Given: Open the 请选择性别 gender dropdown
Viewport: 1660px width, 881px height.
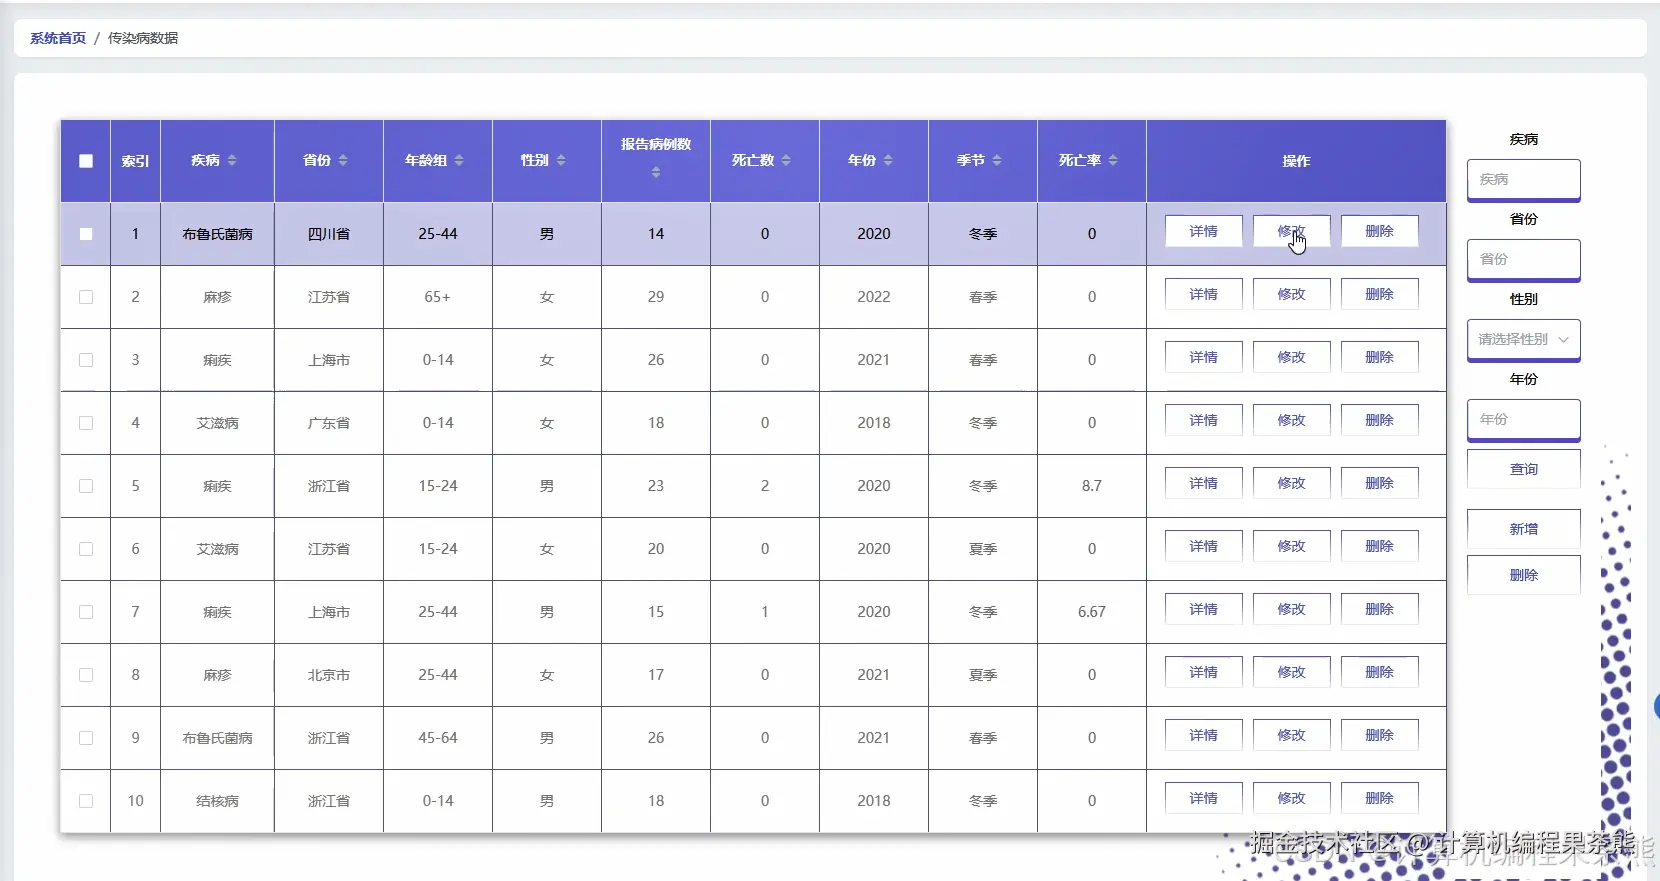Looking at the screenshot, I should coord(1523,339).
